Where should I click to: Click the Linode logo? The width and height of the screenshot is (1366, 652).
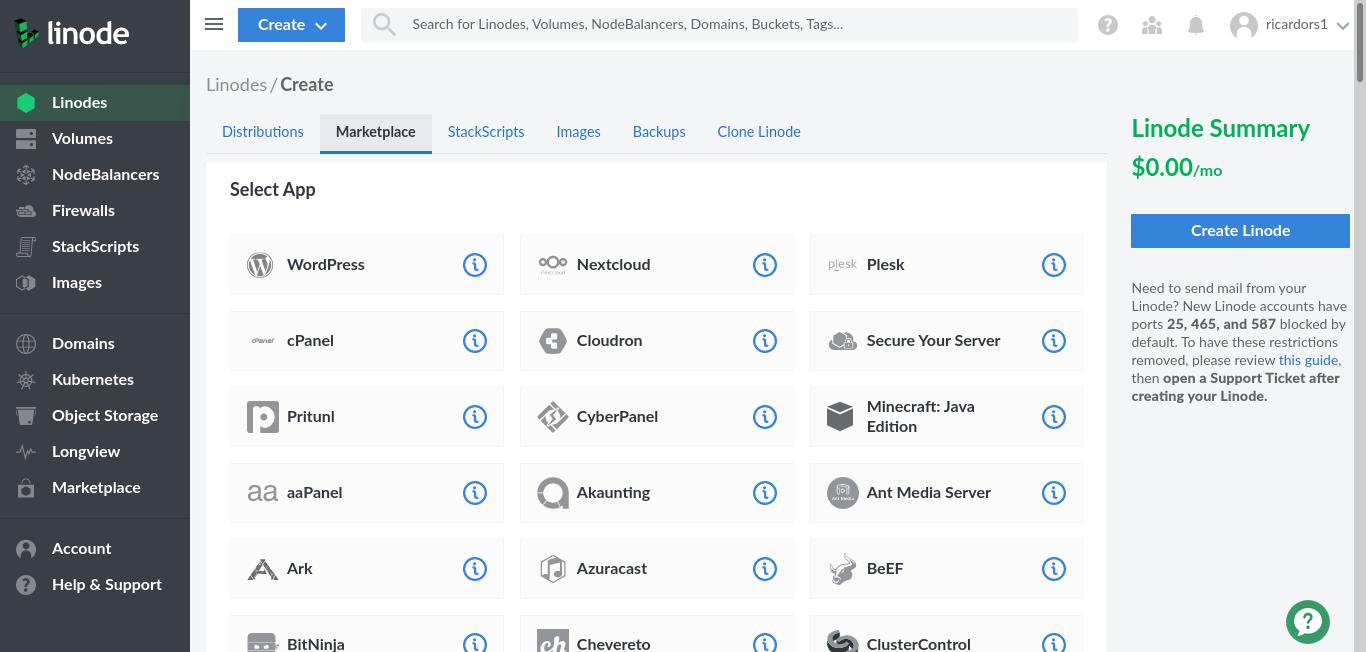point(71,33)
